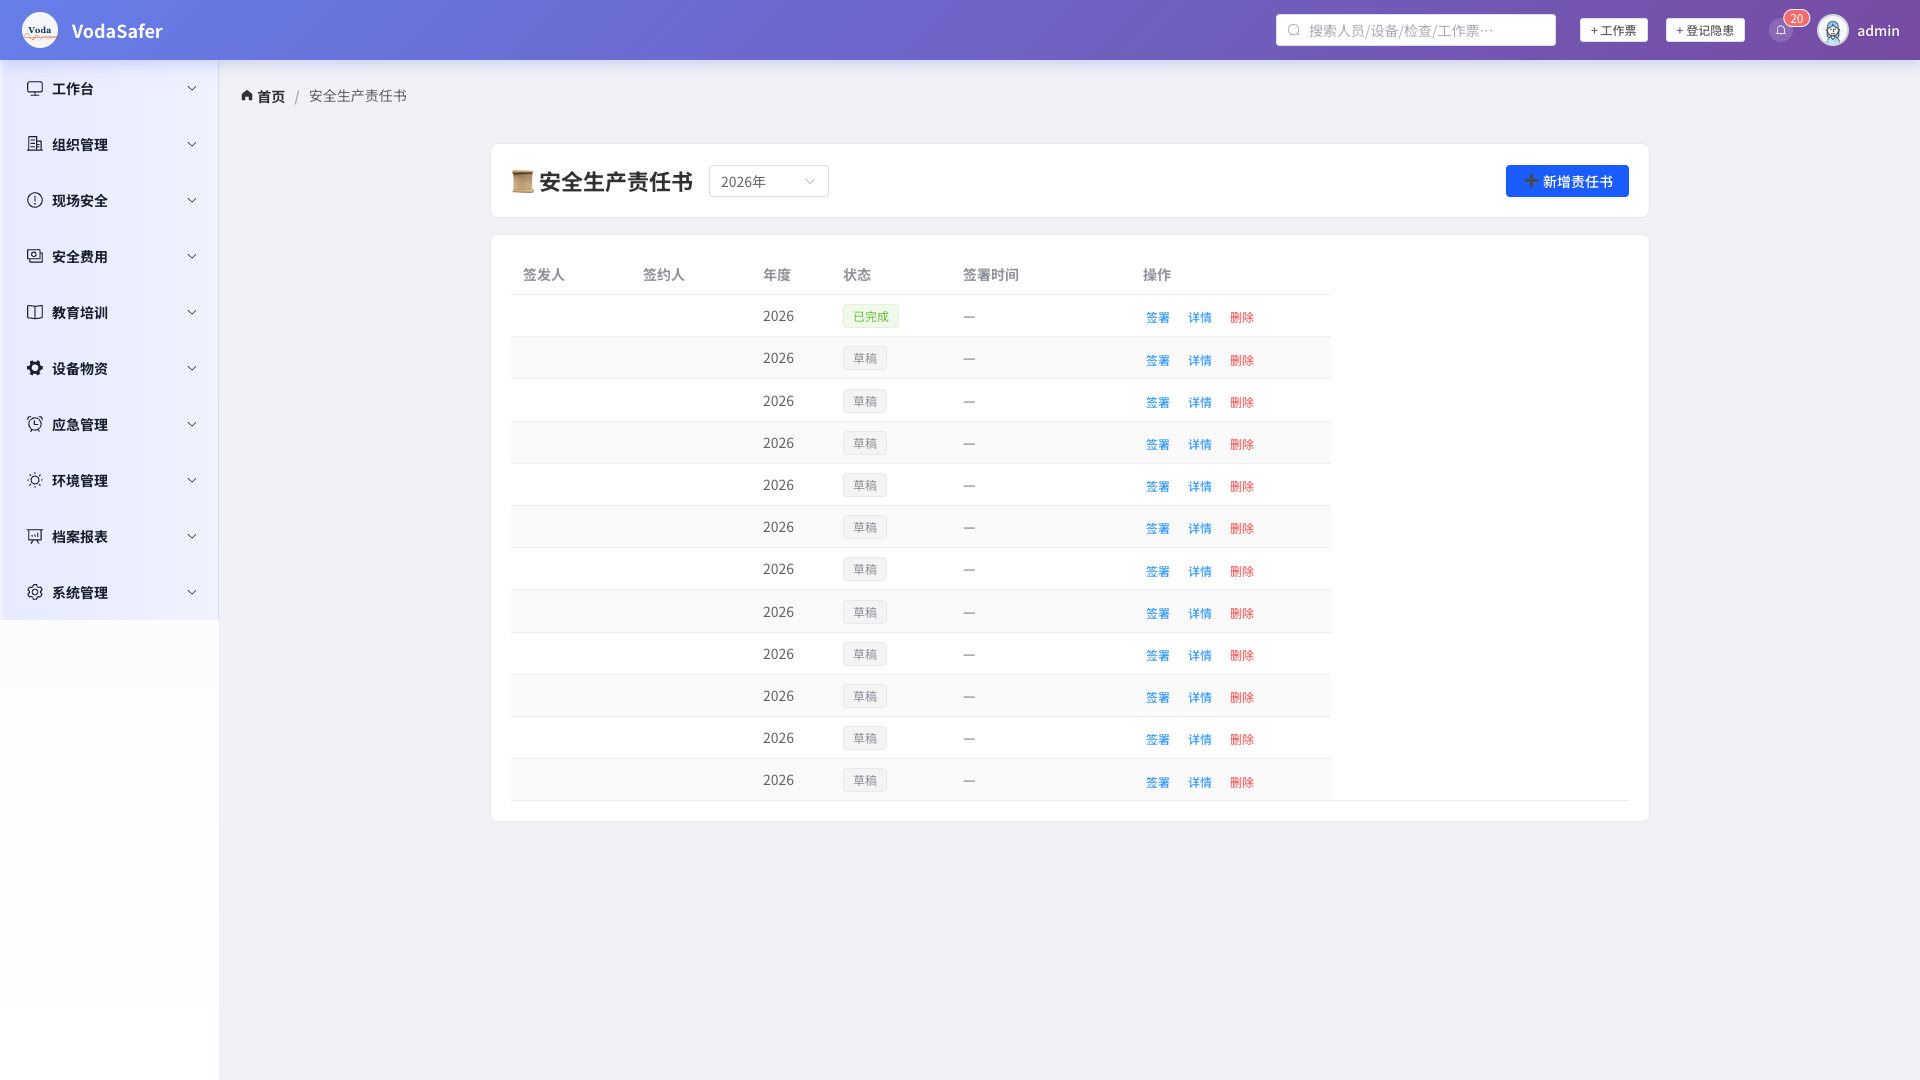Open the 环境管理 sidebar menu

click(x=110, y=480)
